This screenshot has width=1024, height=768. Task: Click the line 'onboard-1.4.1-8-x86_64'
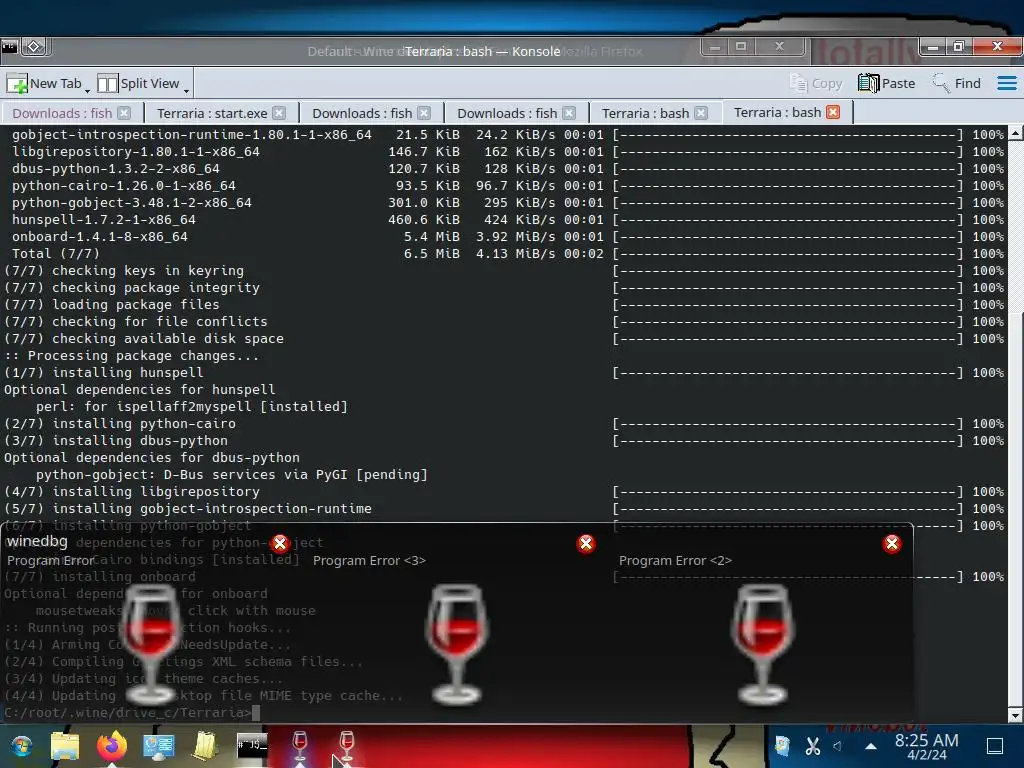coord(100,236)
